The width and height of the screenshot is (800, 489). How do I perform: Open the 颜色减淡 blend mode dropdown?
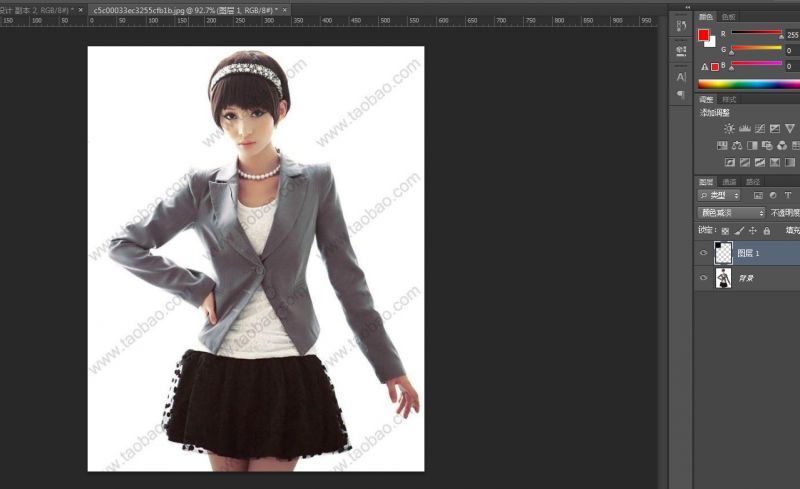click(731, 213)
